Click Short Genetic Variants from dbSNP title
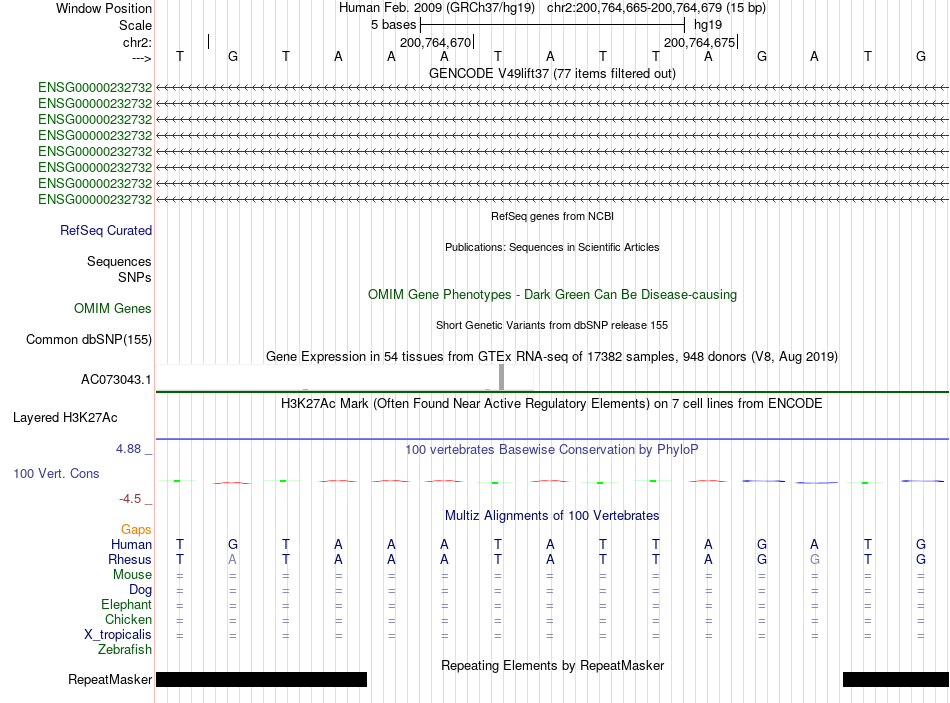 (x=552, y=325)
